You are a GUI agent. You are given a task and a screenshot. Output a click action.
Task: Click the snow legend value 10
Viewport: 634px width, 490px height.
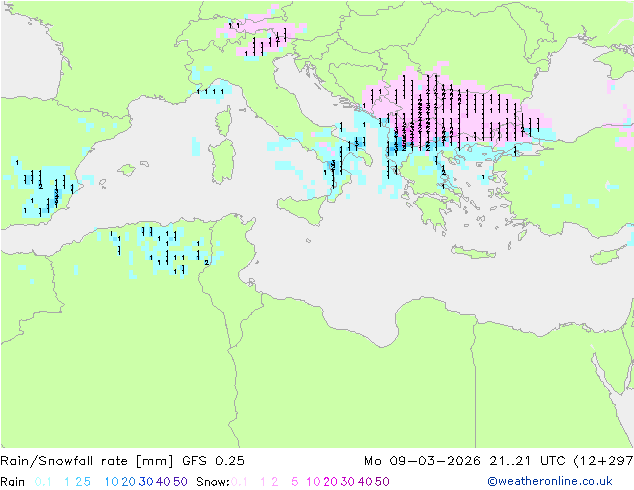tap(313, 482)
